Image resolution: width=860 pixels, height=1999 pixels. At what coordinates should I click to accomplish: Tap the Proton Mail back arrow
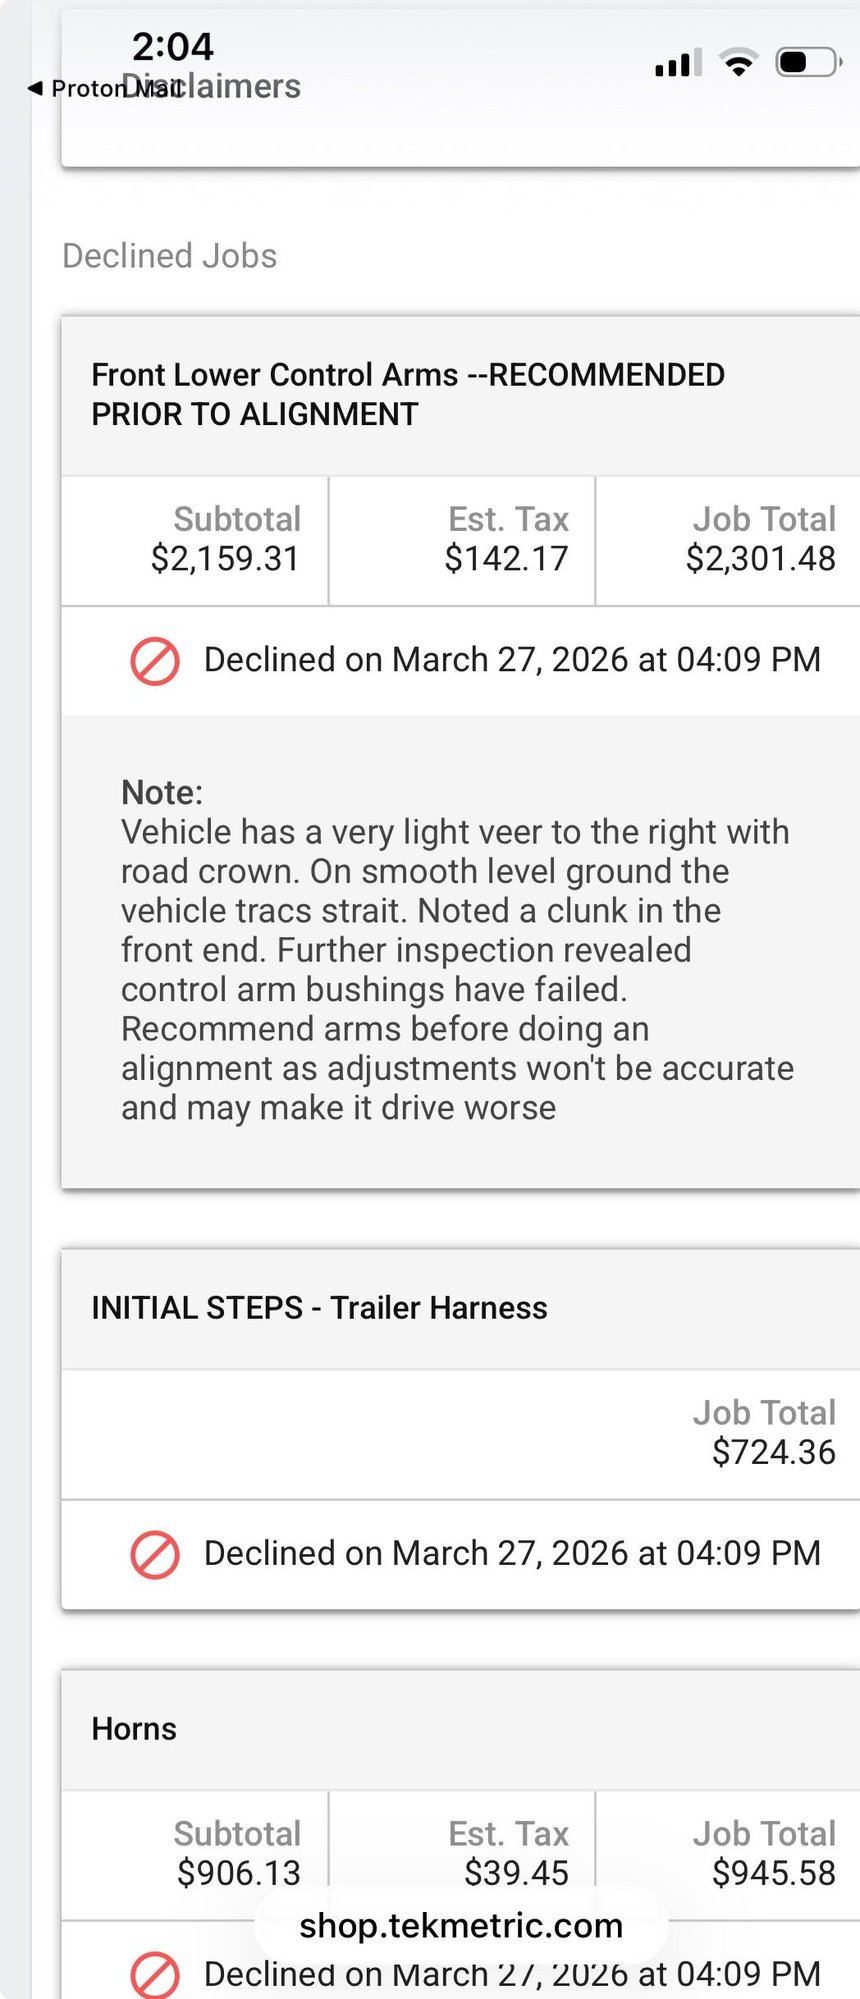36,89
